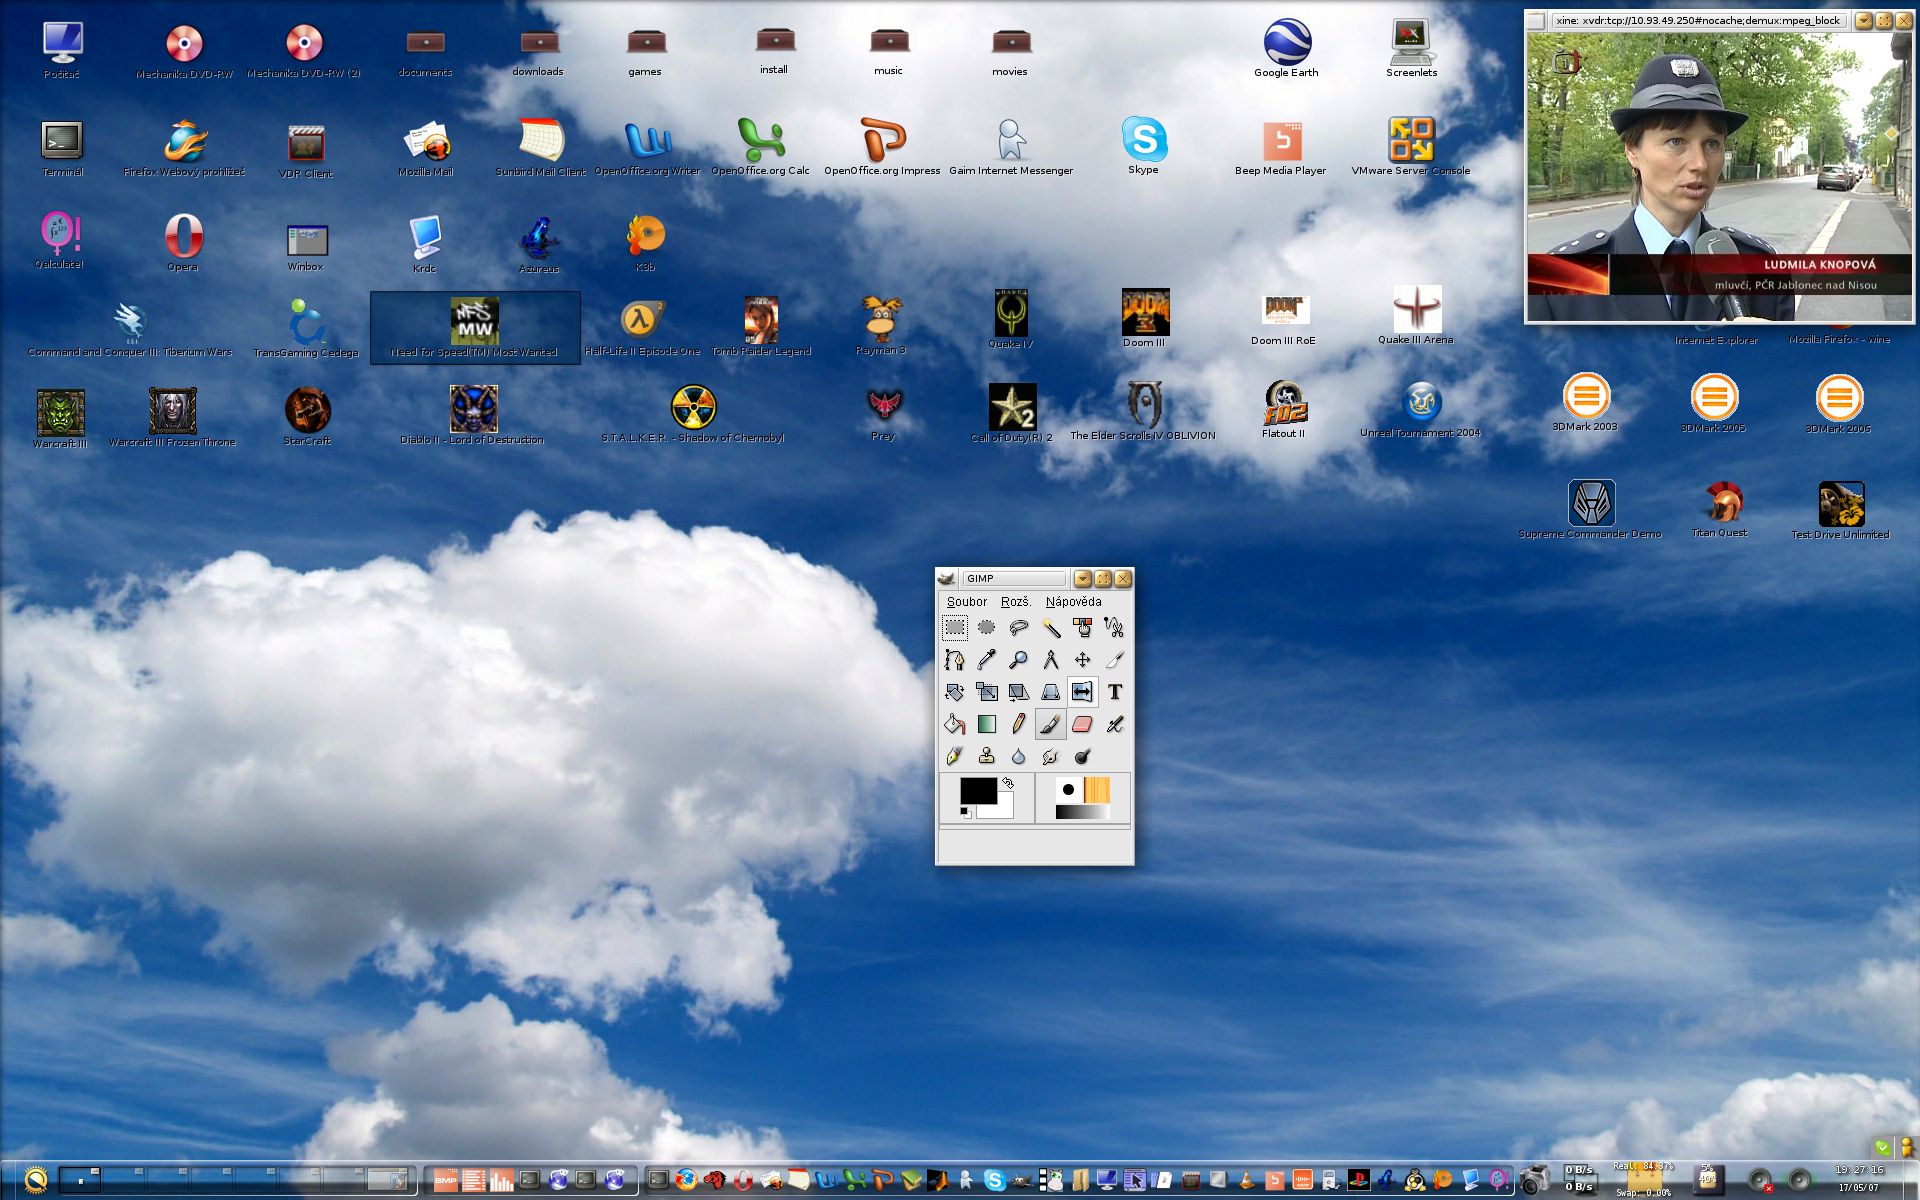
Task: Choose the Rotate tool in GIMP
Action: coord(955,692)
